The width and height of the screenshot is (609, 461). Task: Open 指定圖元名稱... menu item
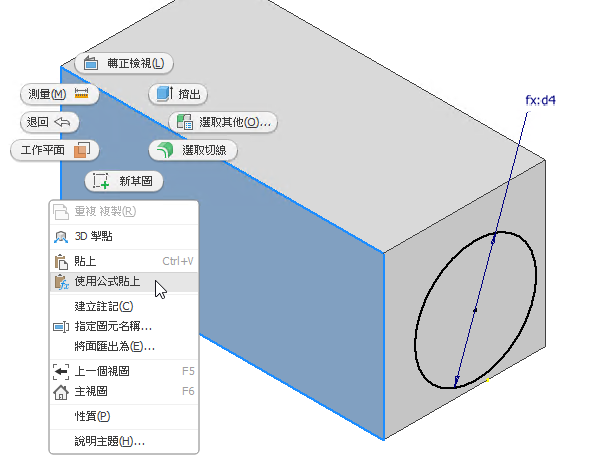tap(124, 326)
